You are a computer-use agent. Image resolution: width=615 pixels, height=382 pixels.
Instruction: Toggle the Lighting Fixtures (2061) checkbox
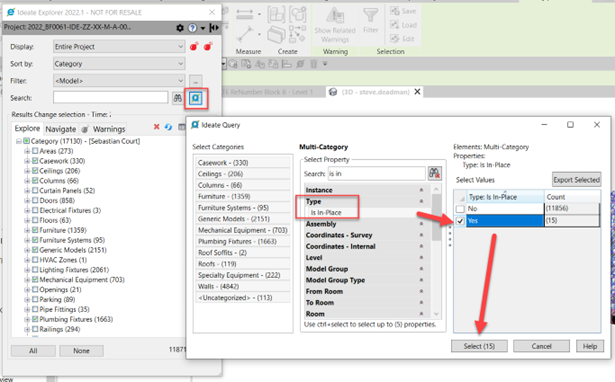(x=35, y=269)
